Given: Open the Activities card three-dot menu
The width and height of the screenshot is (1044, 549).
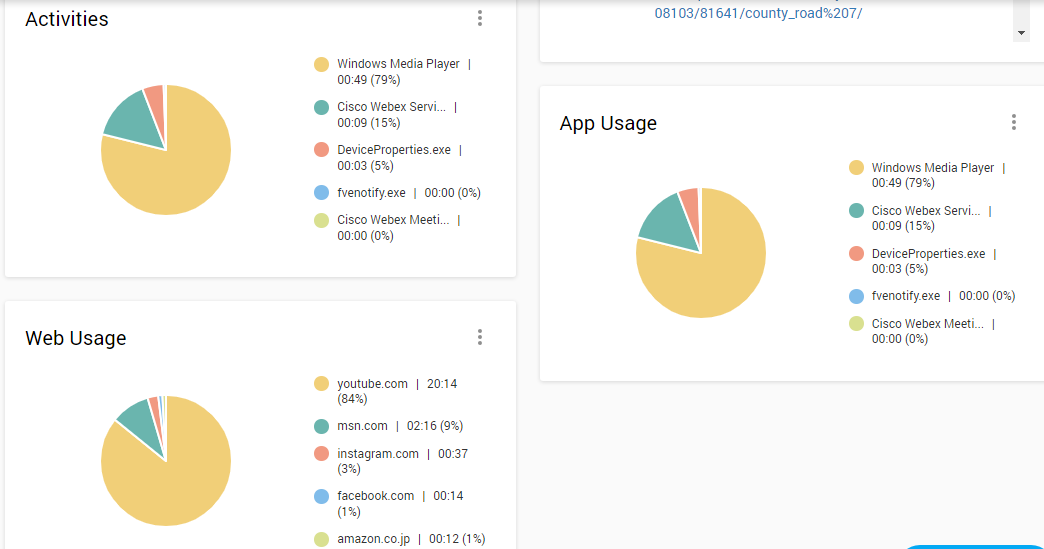Looking at the screenshot, I should (479, 19).
